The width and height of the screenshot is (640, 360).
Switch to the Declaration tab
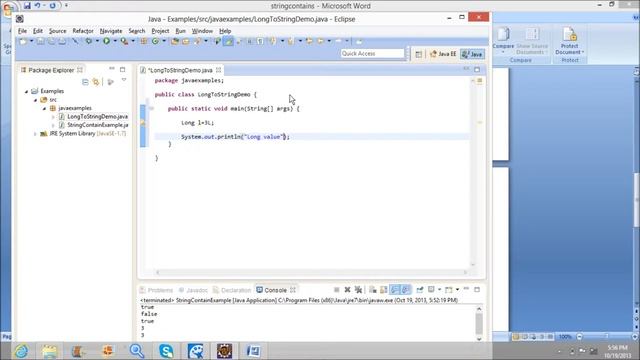[x=232, y=290]
